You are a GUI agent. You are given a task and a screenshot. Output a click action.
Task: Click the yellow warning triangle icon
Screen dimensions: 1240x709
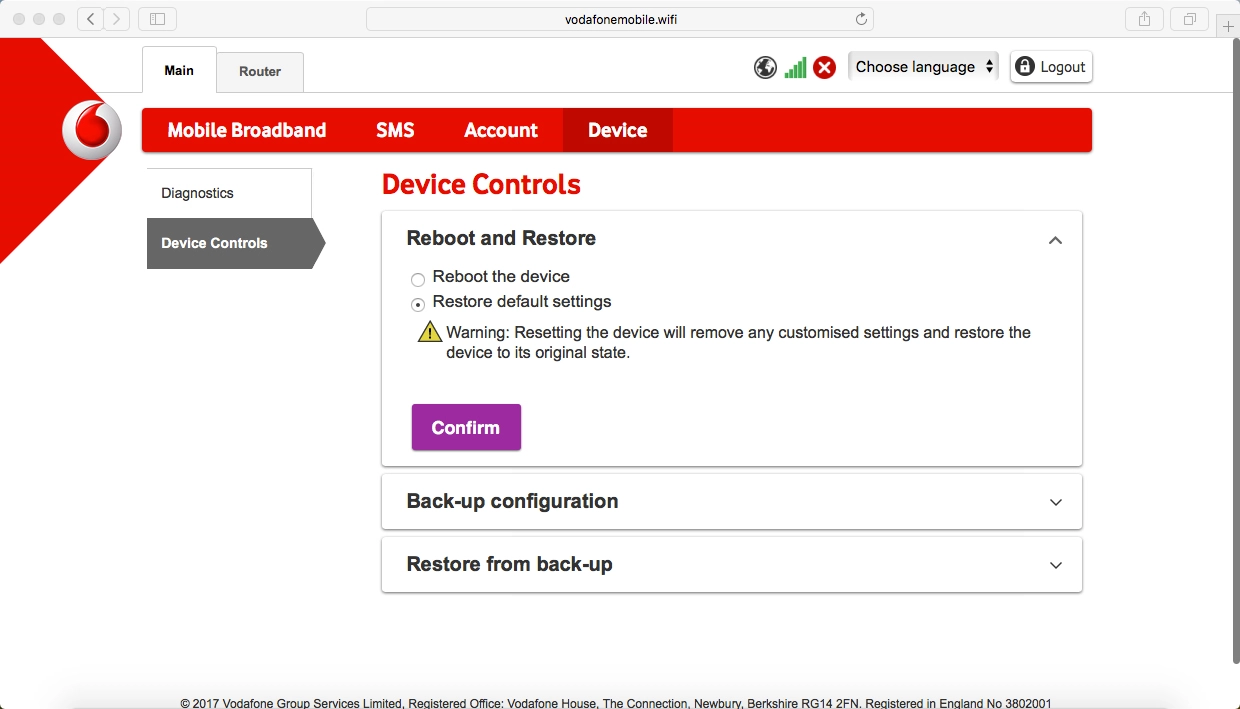[429, 331]
